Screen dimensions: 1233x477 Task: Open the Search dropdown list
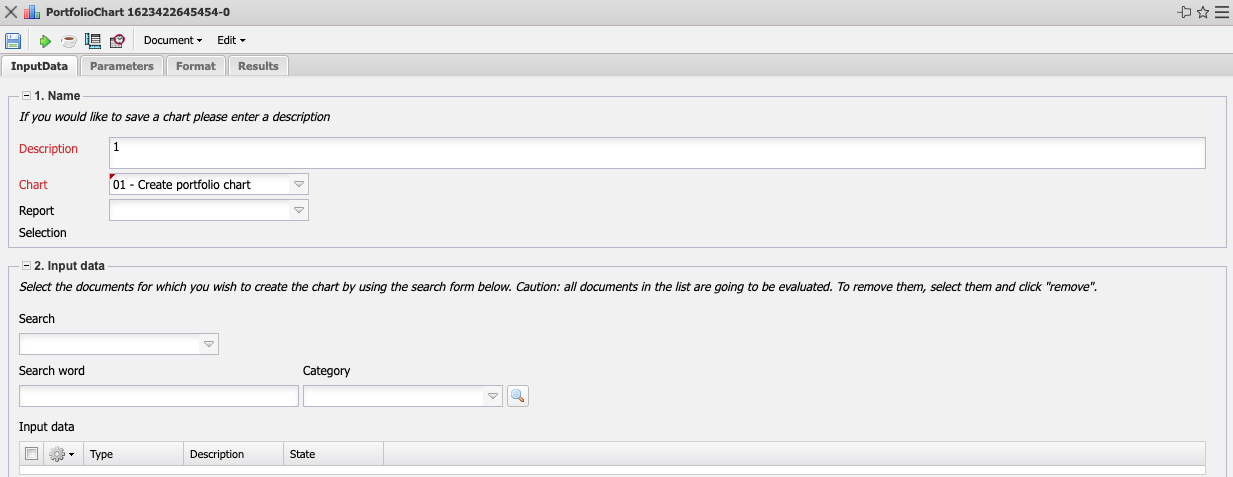click(208, 344)
